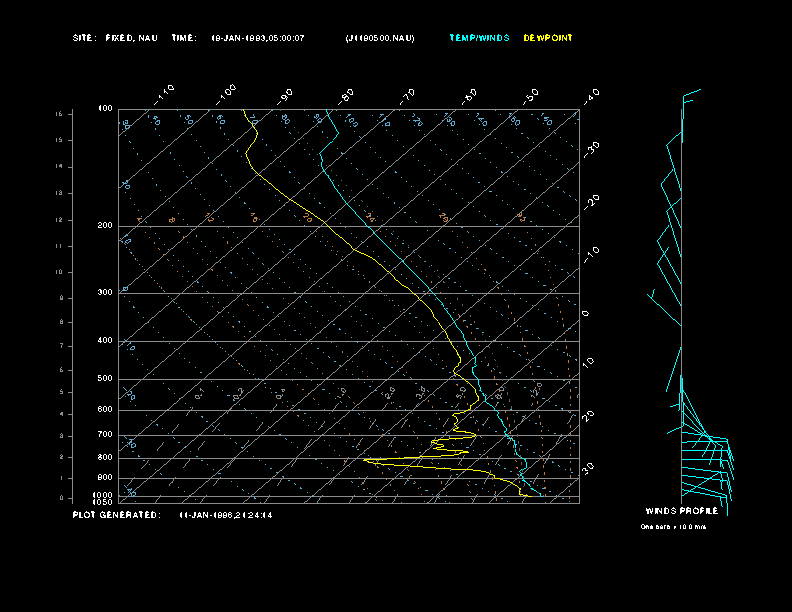Click the 9 km height axis label

(x=61, y=298)
